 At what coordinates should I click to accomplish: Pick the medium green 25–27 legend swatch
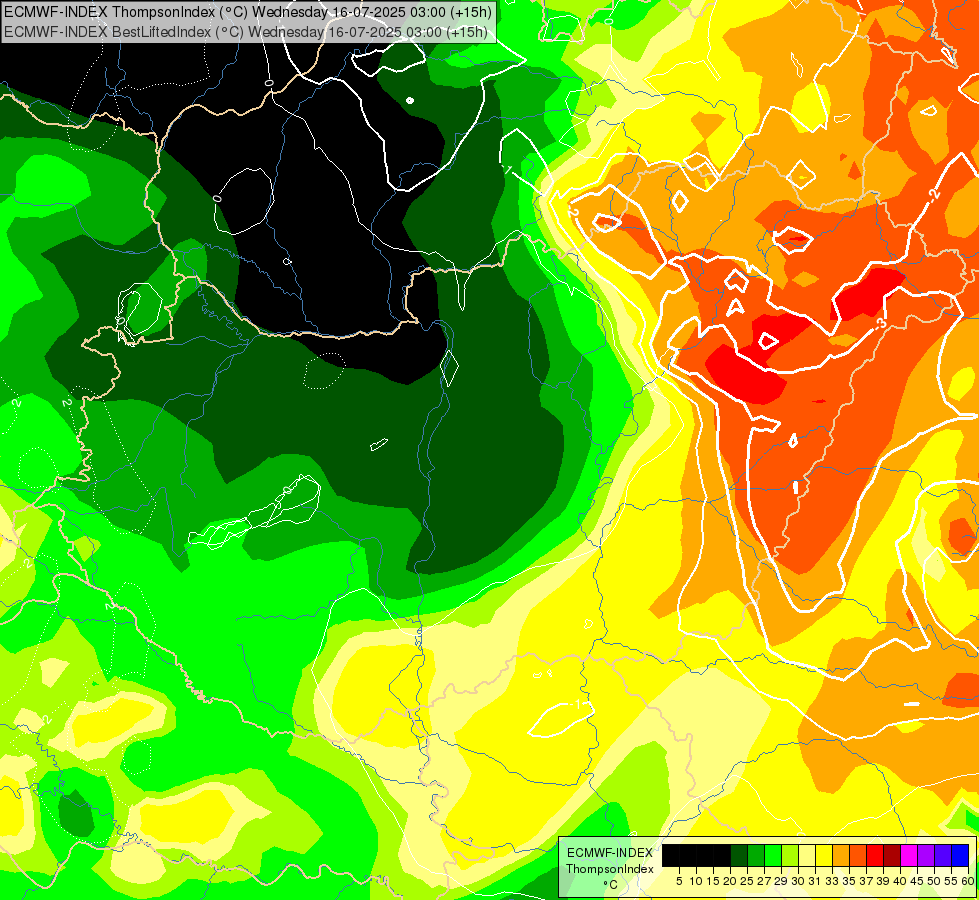click(756, 855)
